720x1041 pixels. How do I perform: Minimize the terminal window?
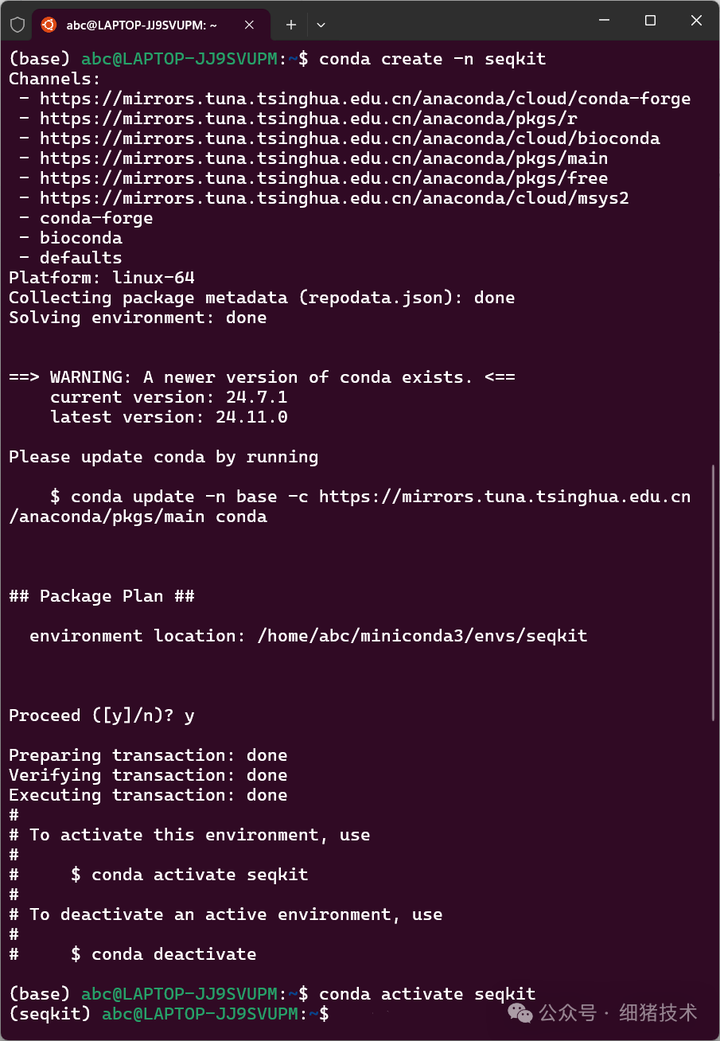pos(604,20)
